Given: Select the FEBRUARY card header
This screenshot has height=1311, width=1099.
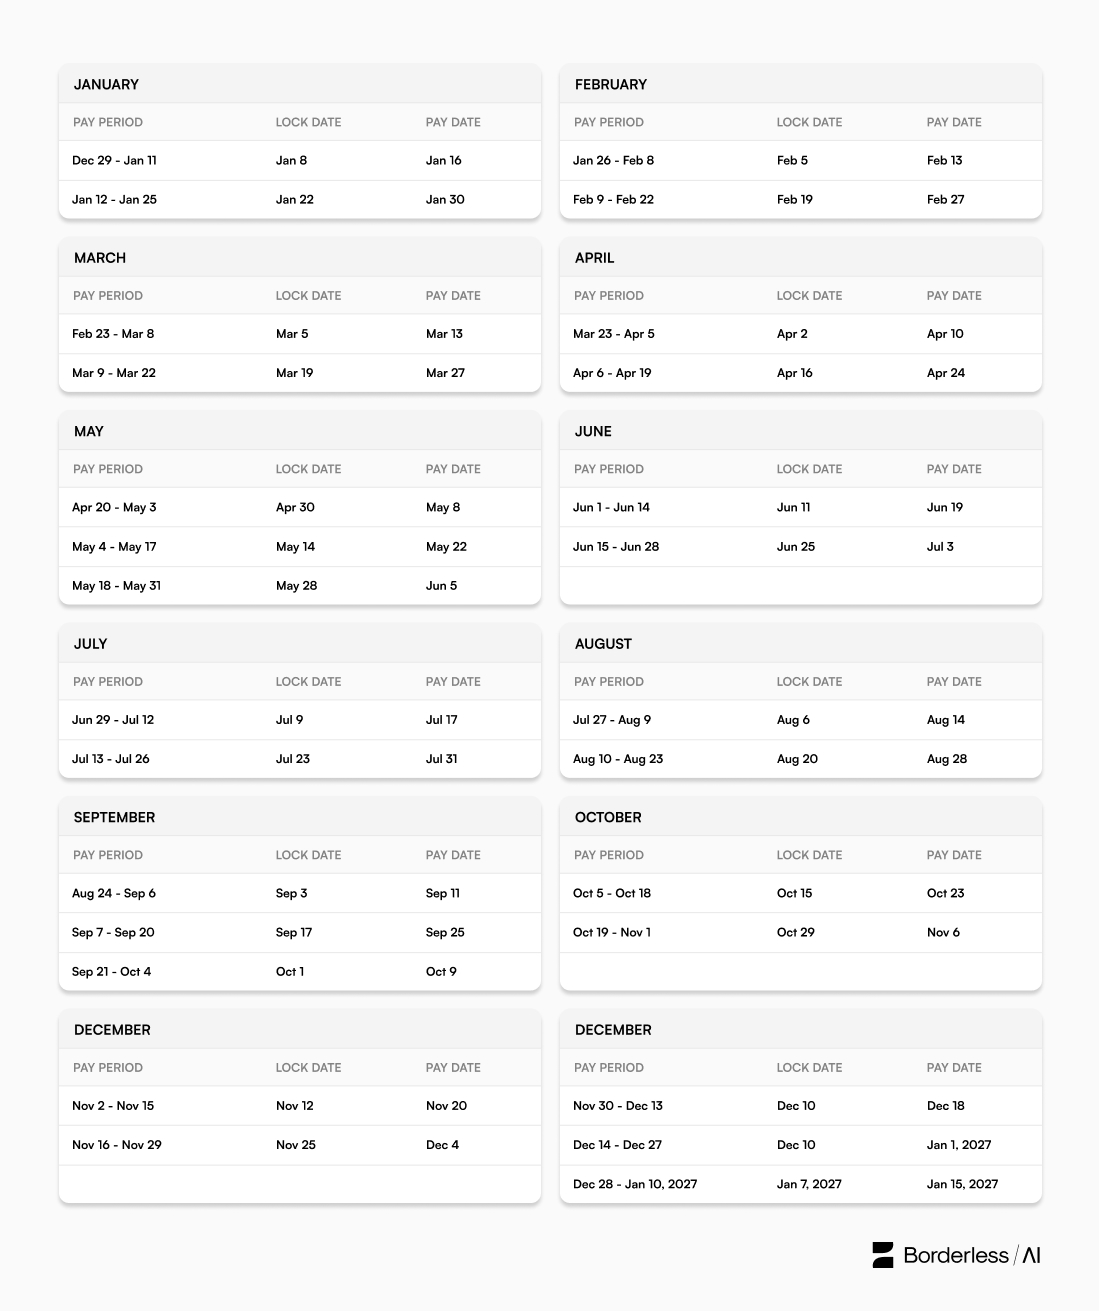Looking at the screenshot, I should click(801, 84).
